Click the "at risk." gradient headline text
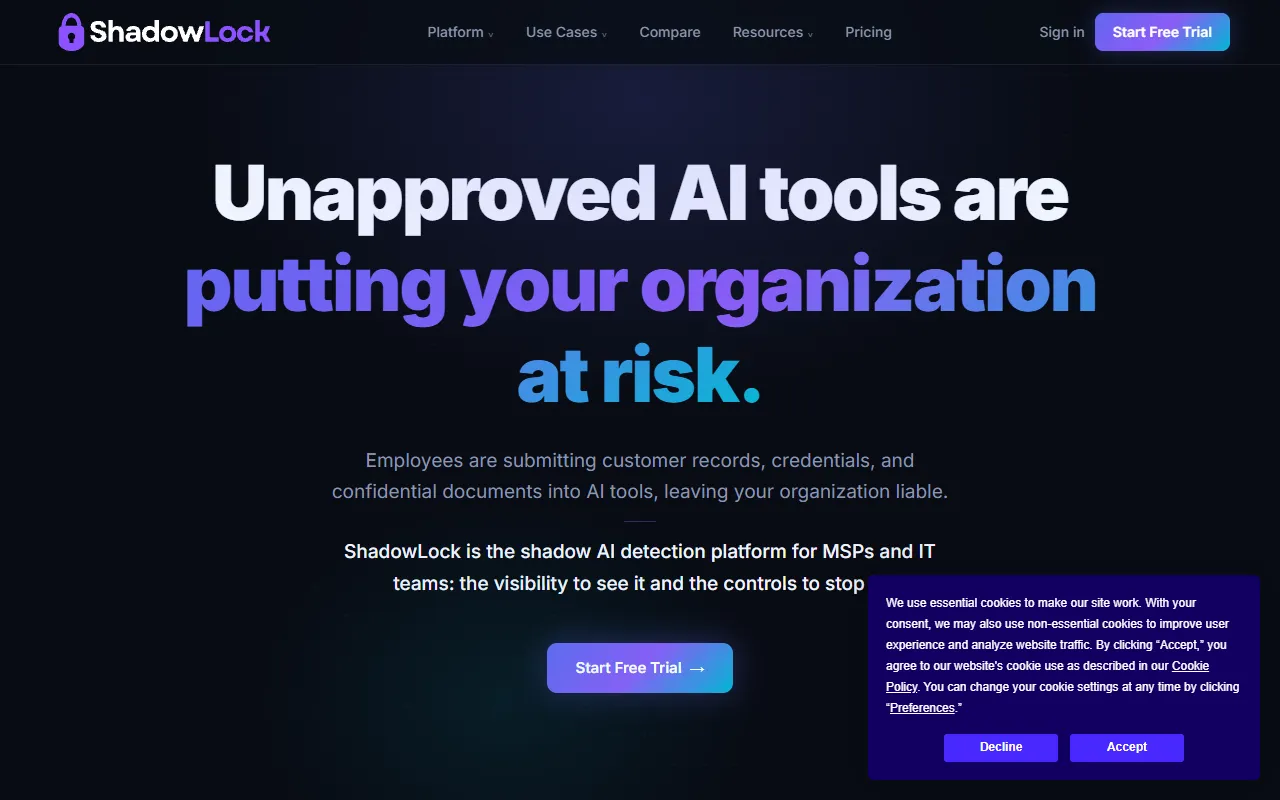This screenshot has width=1280, height=800. click(639, 375)
